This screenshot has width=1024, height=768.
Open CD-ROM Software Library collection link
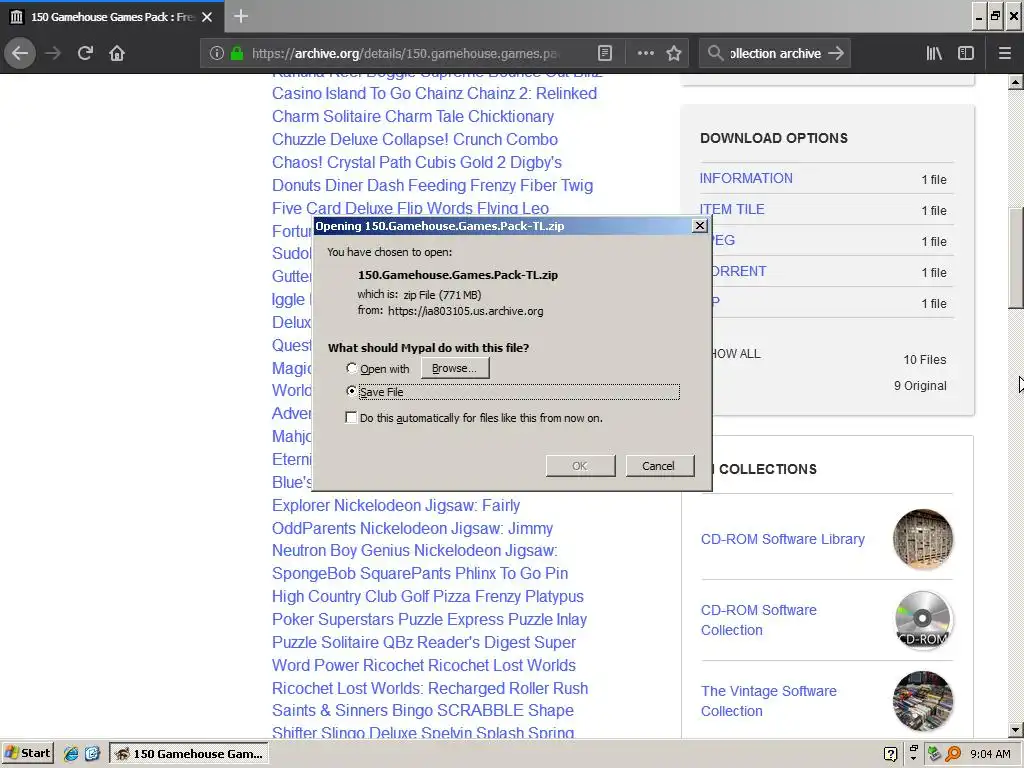(x=782, y=539)
